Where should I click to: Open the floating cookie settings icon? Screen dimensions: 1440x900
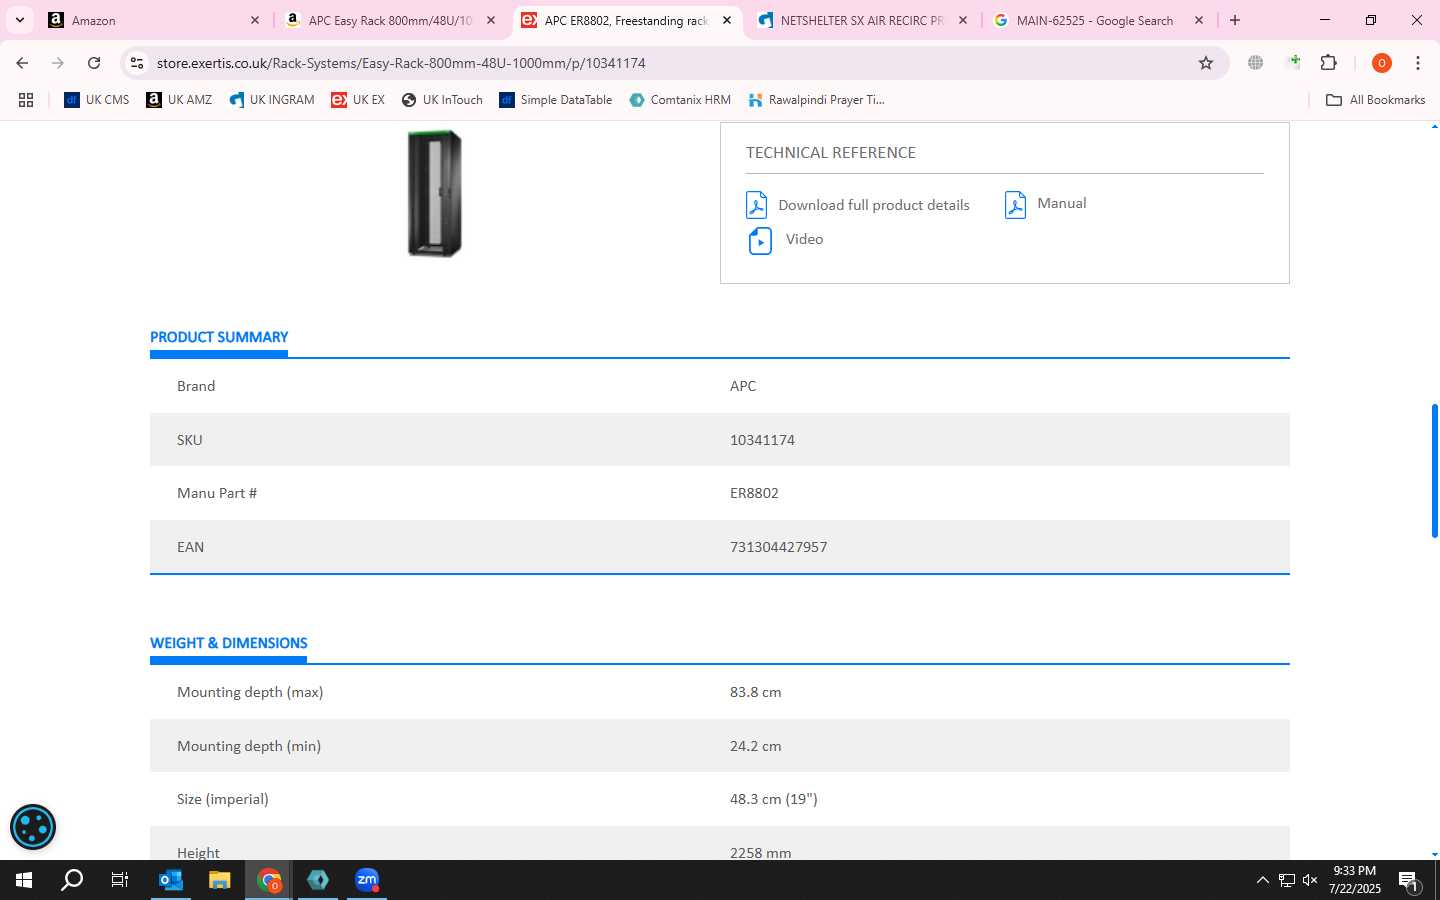(x=33, y=827)
